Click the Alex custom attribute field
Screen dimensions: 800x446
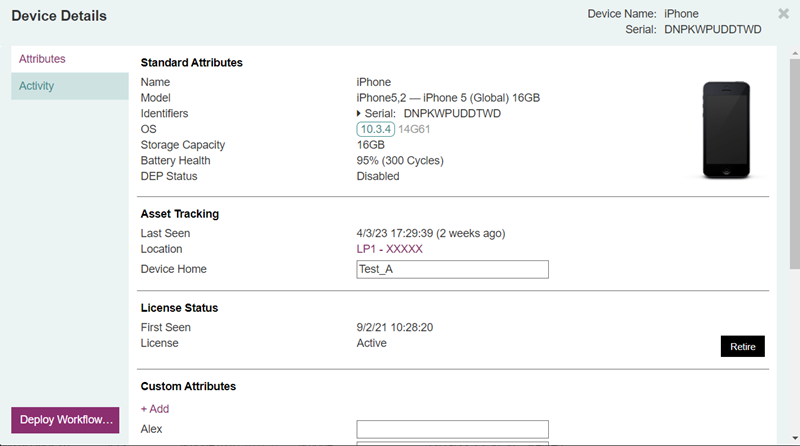452,429
